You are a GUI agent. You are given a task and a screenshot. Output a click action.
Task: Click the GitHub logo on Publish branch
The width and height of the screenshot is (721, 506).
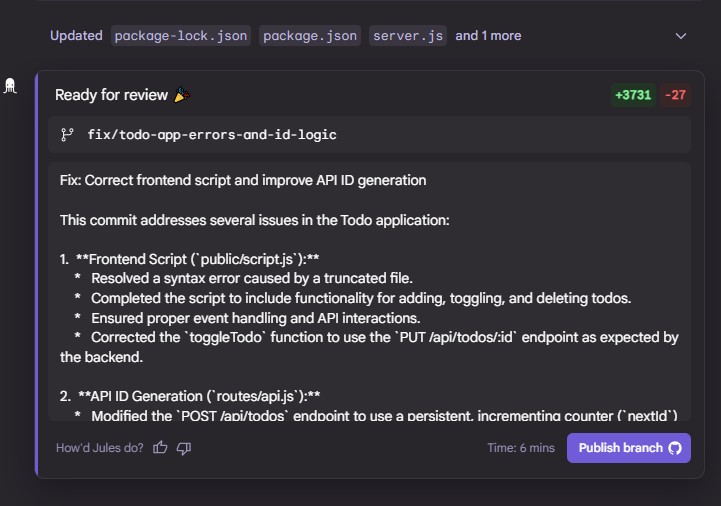[x=675, y=448]
